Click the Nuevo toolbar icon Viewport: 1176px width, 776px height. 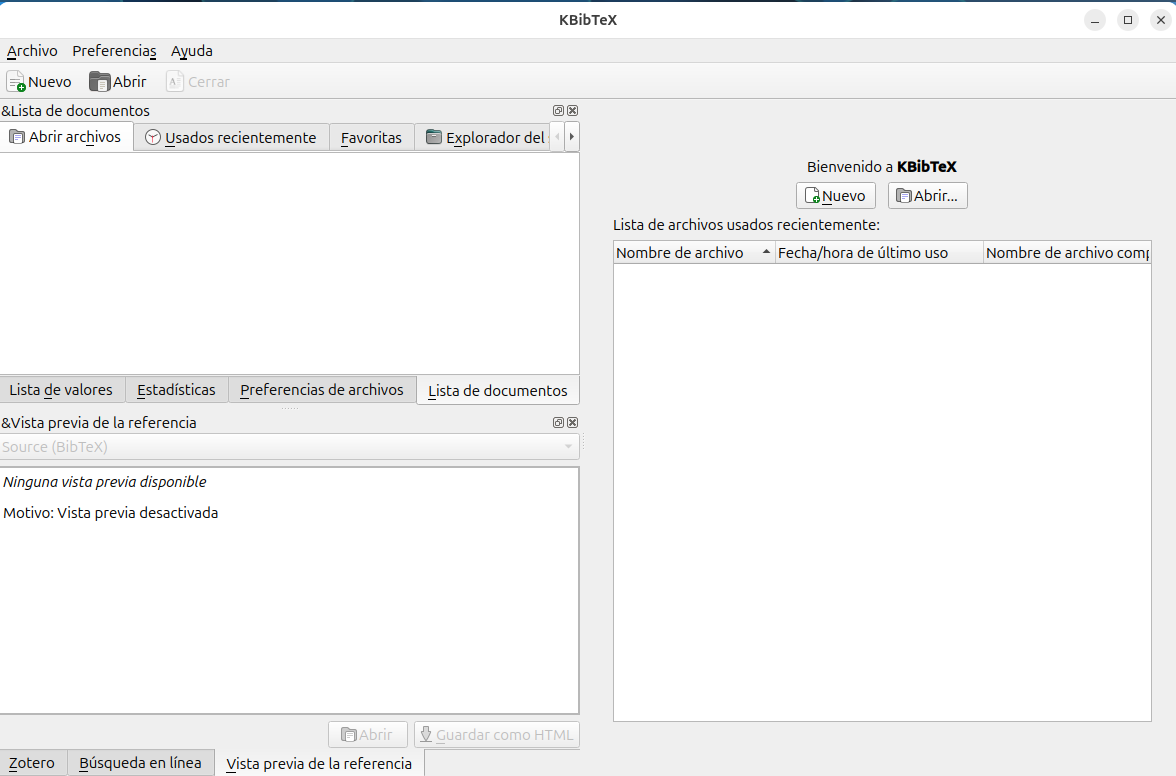16,81
